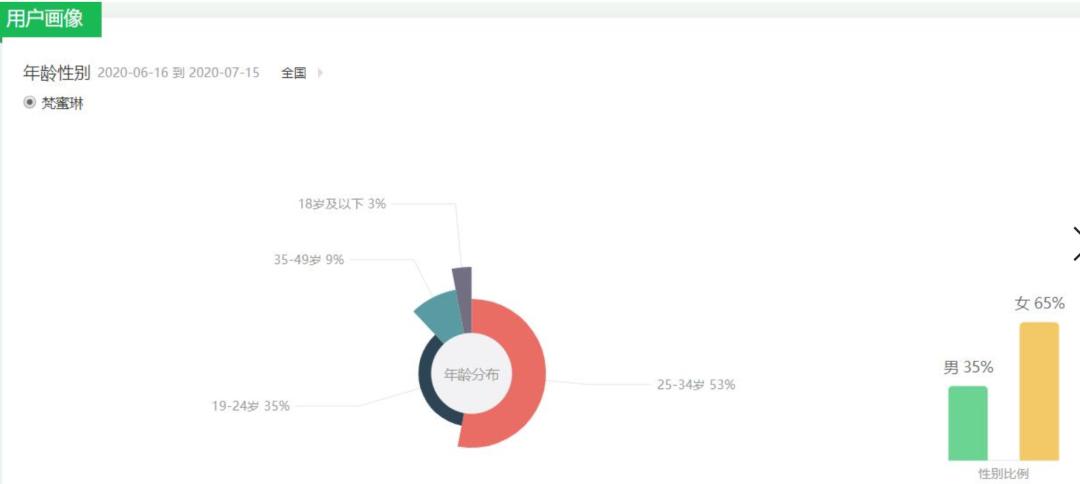
Task: Click the 35-49岁 9% chart label
Action: pyautogui.click(x=309, y=260)
